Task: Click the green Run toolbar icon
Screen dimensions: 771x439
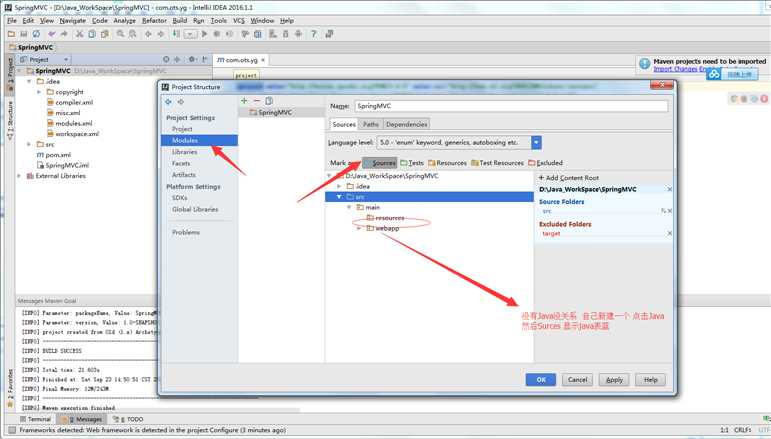Action: [x=204, y=34]
